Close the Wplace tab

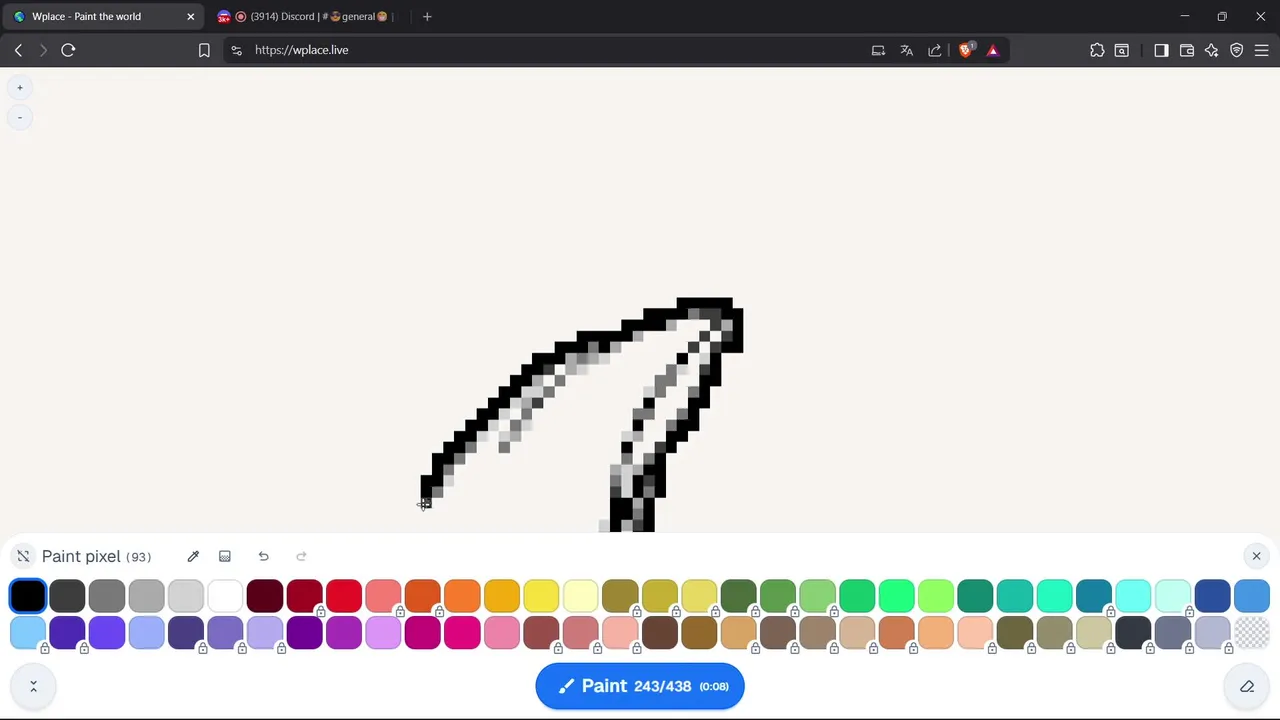pos(190,17)
